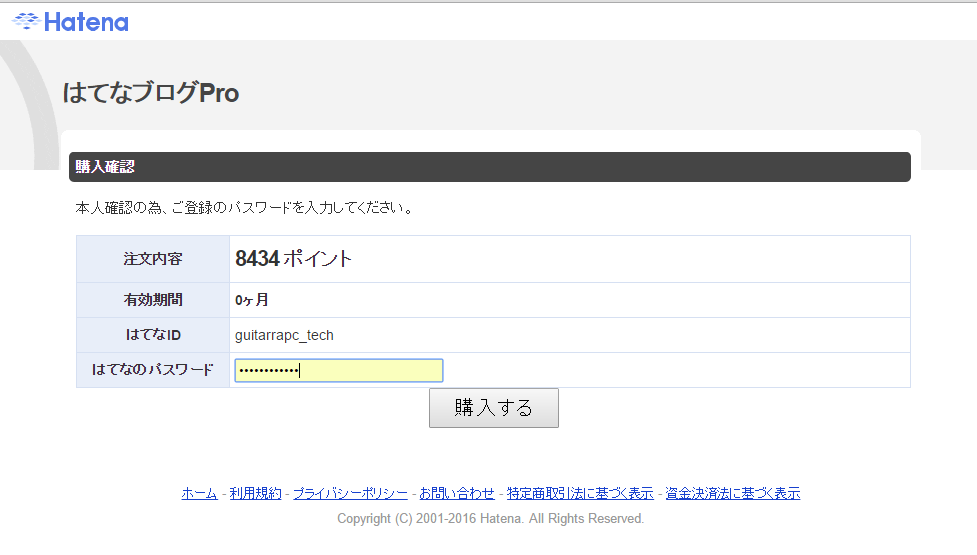Click the はてなブログPro heading
Image resolution: width=977 pixels, height=555 pixels.
[x=151, y=93]
